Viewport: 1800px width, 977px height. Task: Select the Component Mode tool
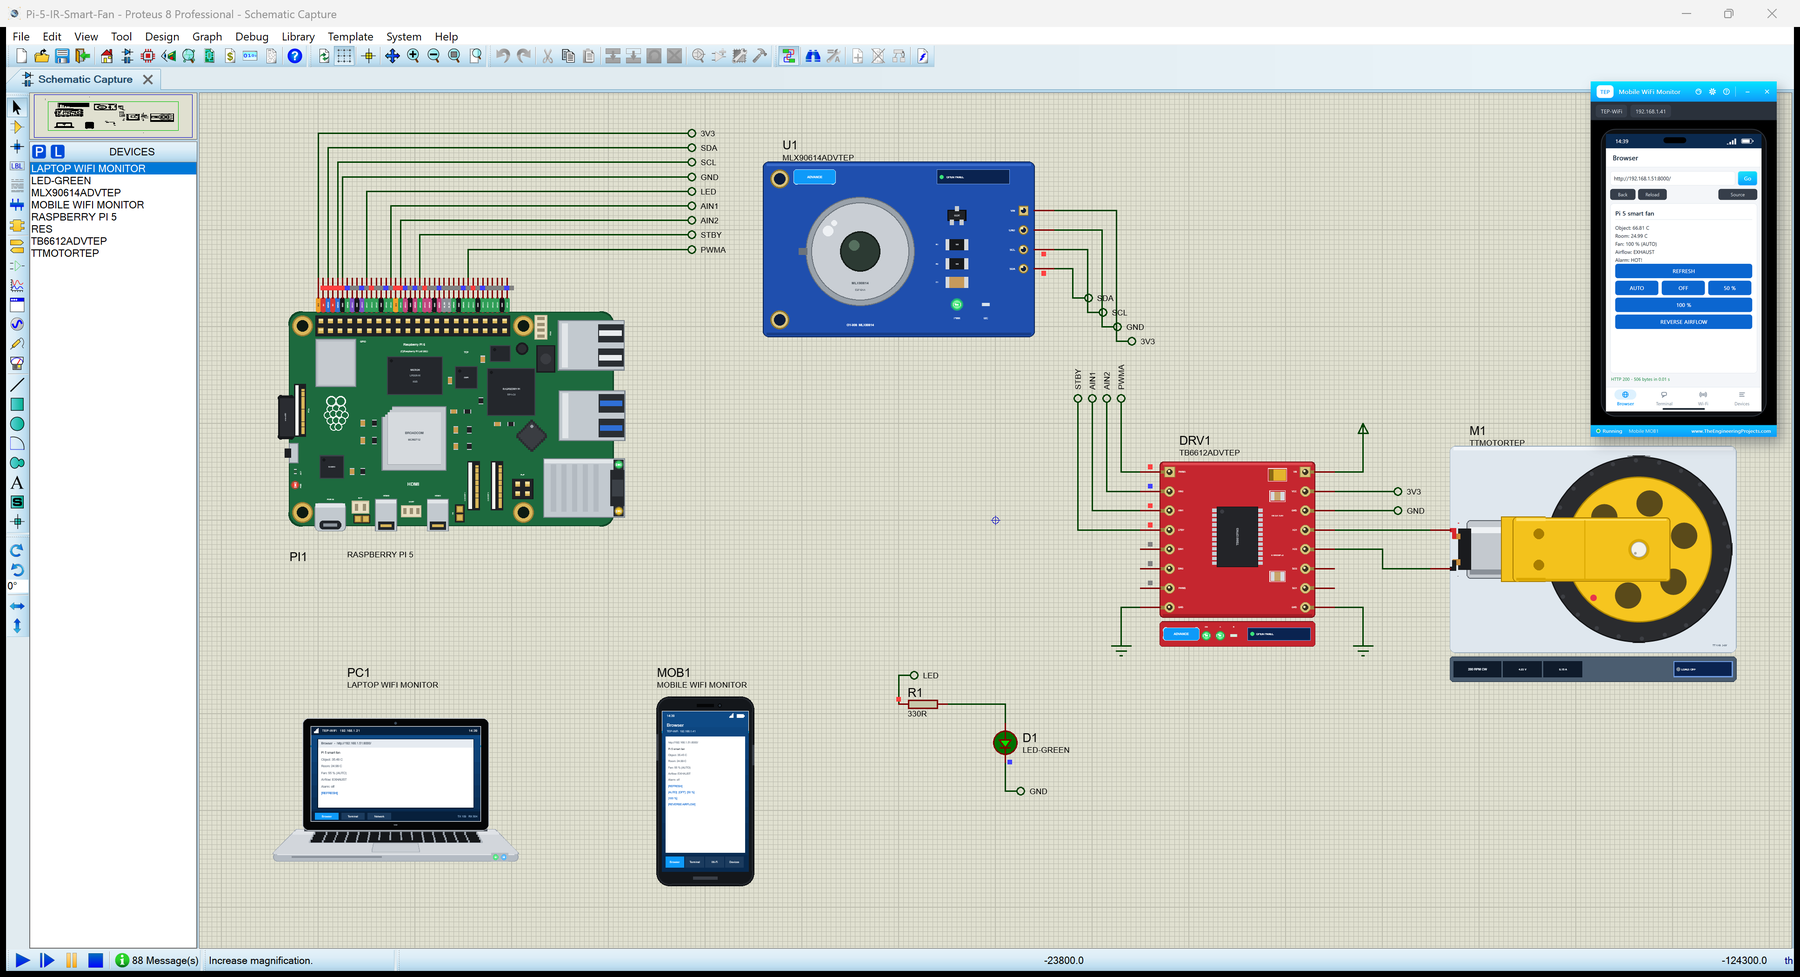click(x=17, y=127)
